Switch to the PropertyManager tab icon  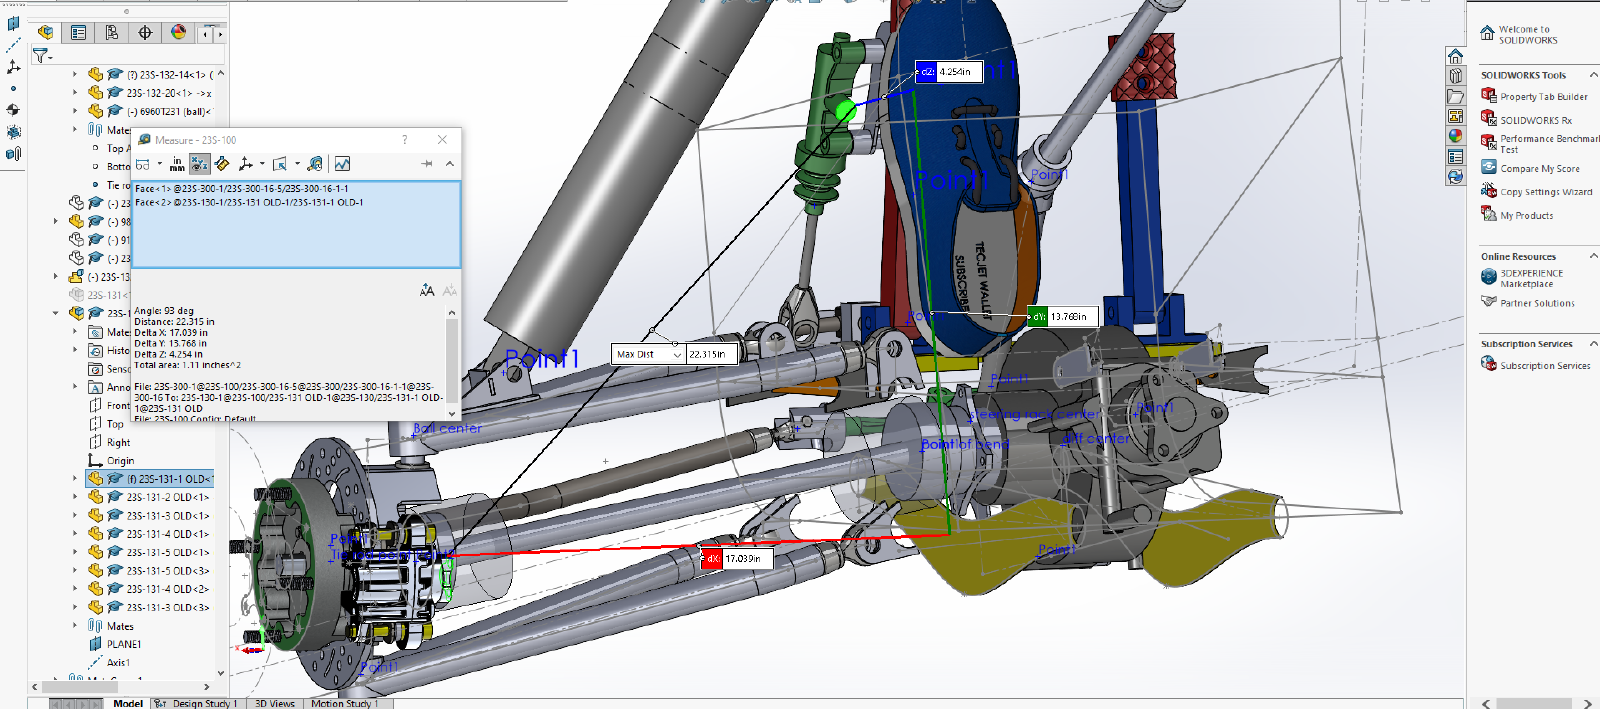click(x=78, y=33)
